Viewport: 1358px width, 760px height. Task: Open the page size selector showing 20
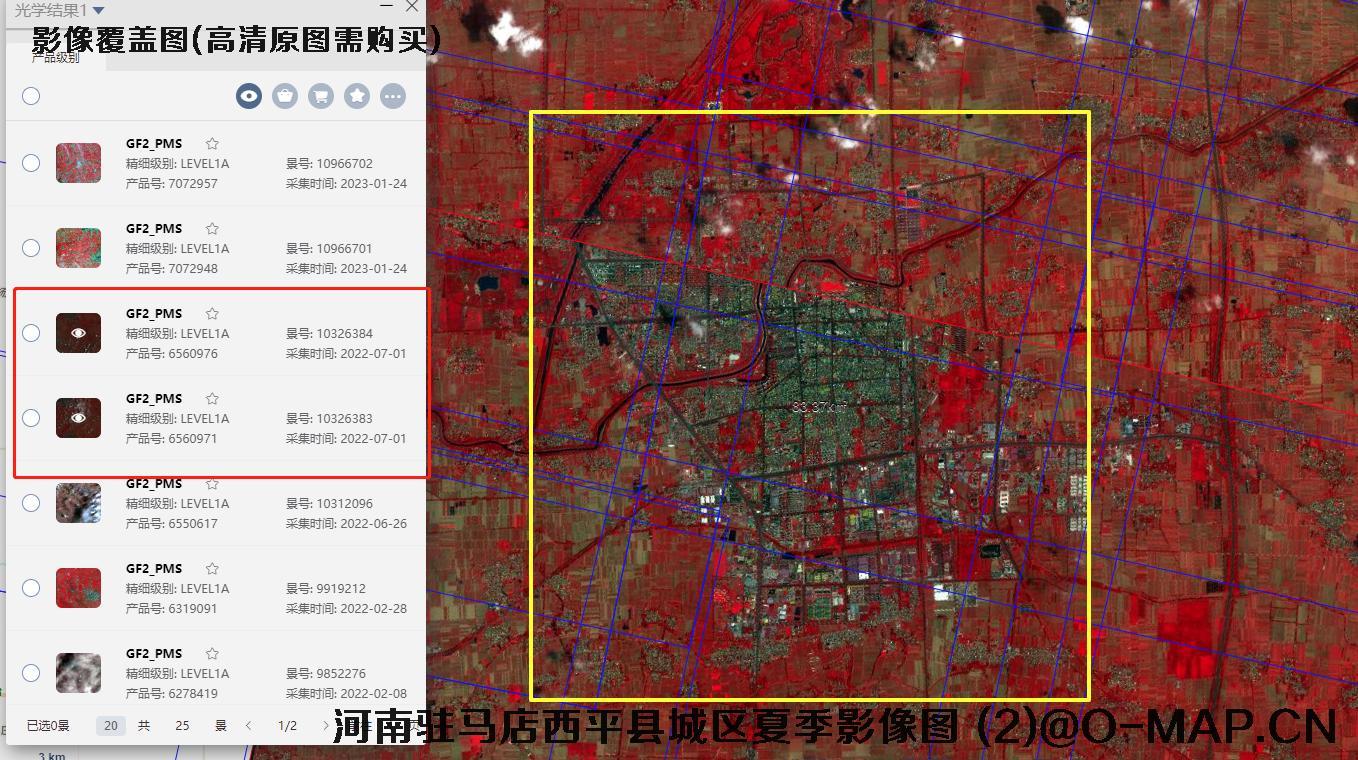[x=111, y=726]
